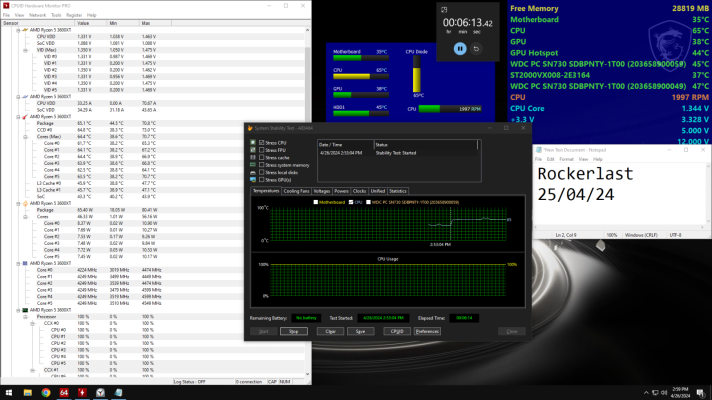The width and height of the screenshot is (712, 400).
Task: Click the Stress CPU chip icon
Action: coord(253,143)
